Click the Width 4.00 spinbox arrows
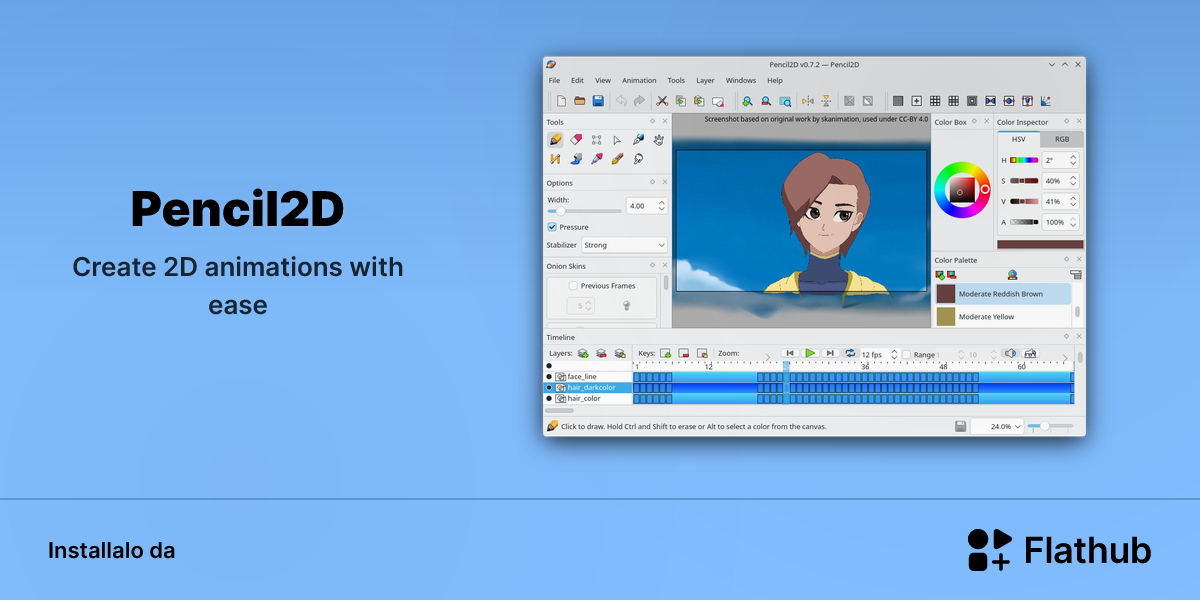The height and width of the screenshot is (600, 1200). (662, 206)
